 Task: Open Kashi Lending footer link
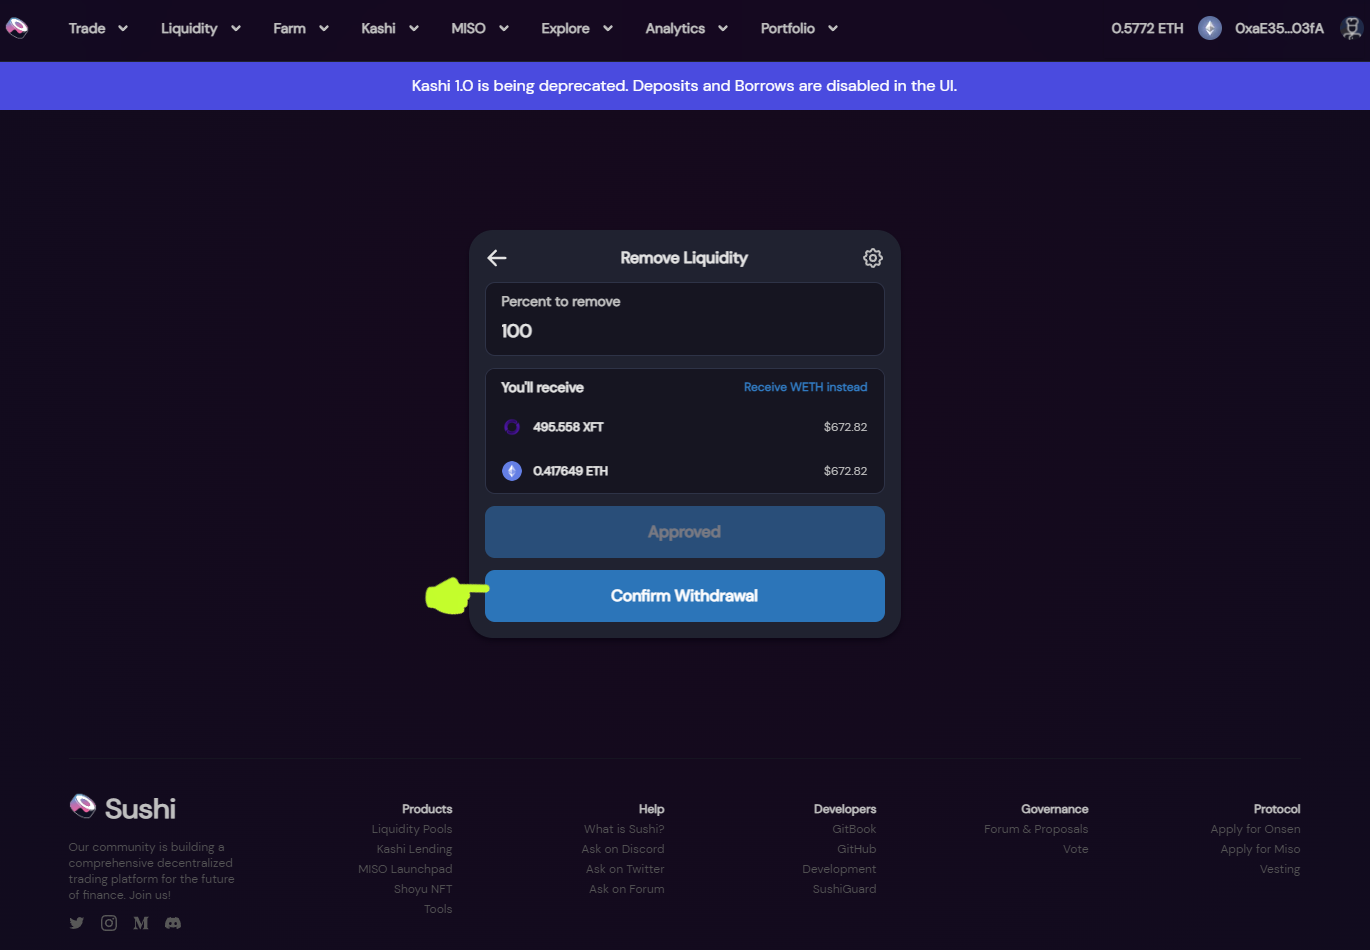click(x=414, y=849)
